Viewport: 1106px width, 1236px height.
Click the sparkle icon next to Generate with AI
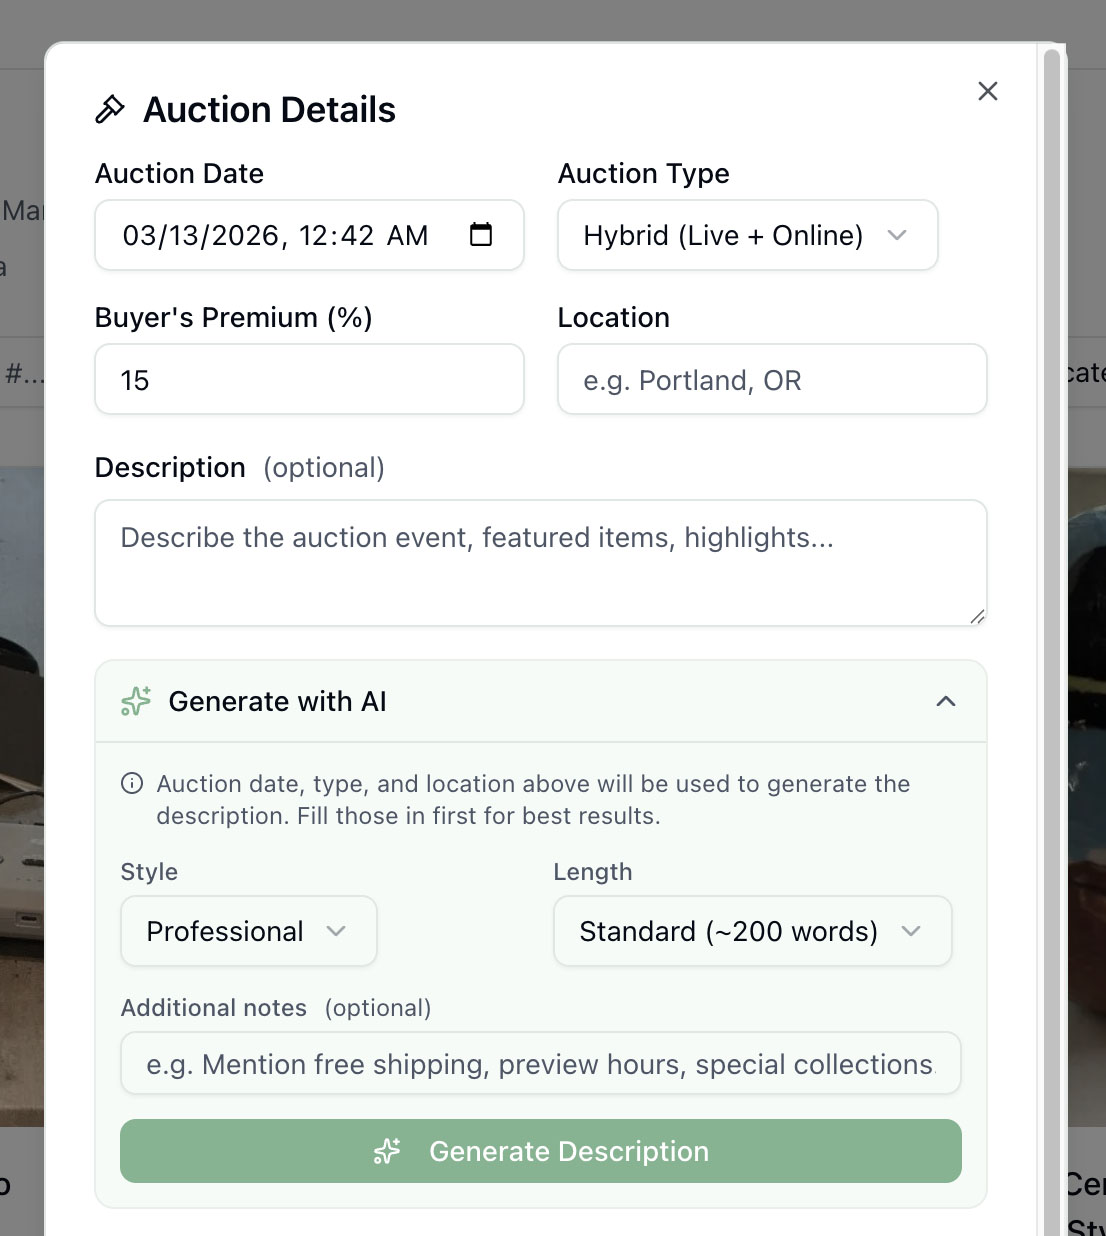pyautogui.click(x=136, y=701)
